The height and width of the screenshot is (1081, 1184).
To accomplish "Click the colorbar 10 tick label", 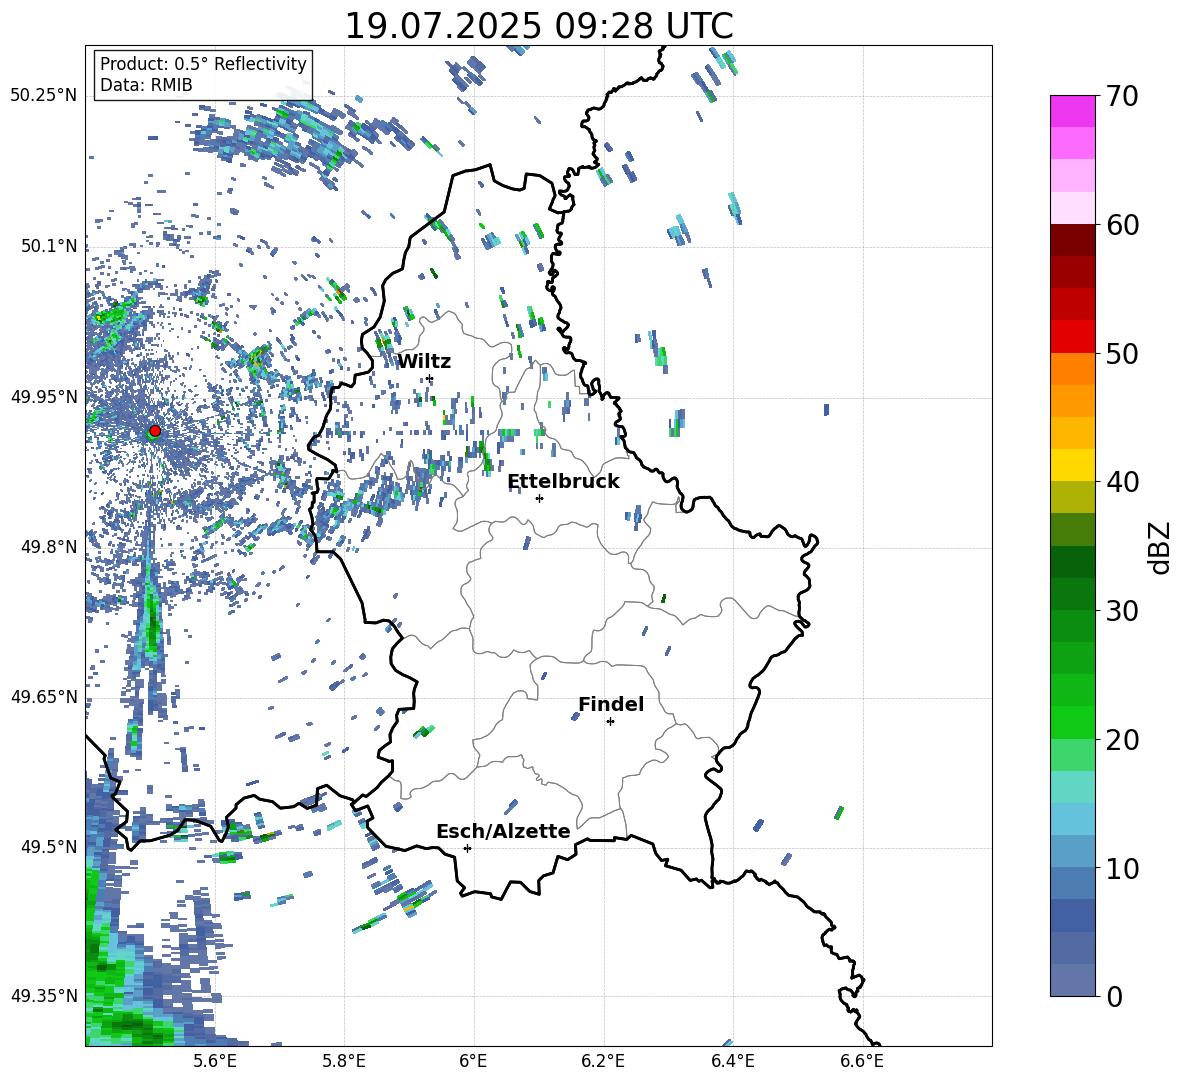I will [1122, 869].
